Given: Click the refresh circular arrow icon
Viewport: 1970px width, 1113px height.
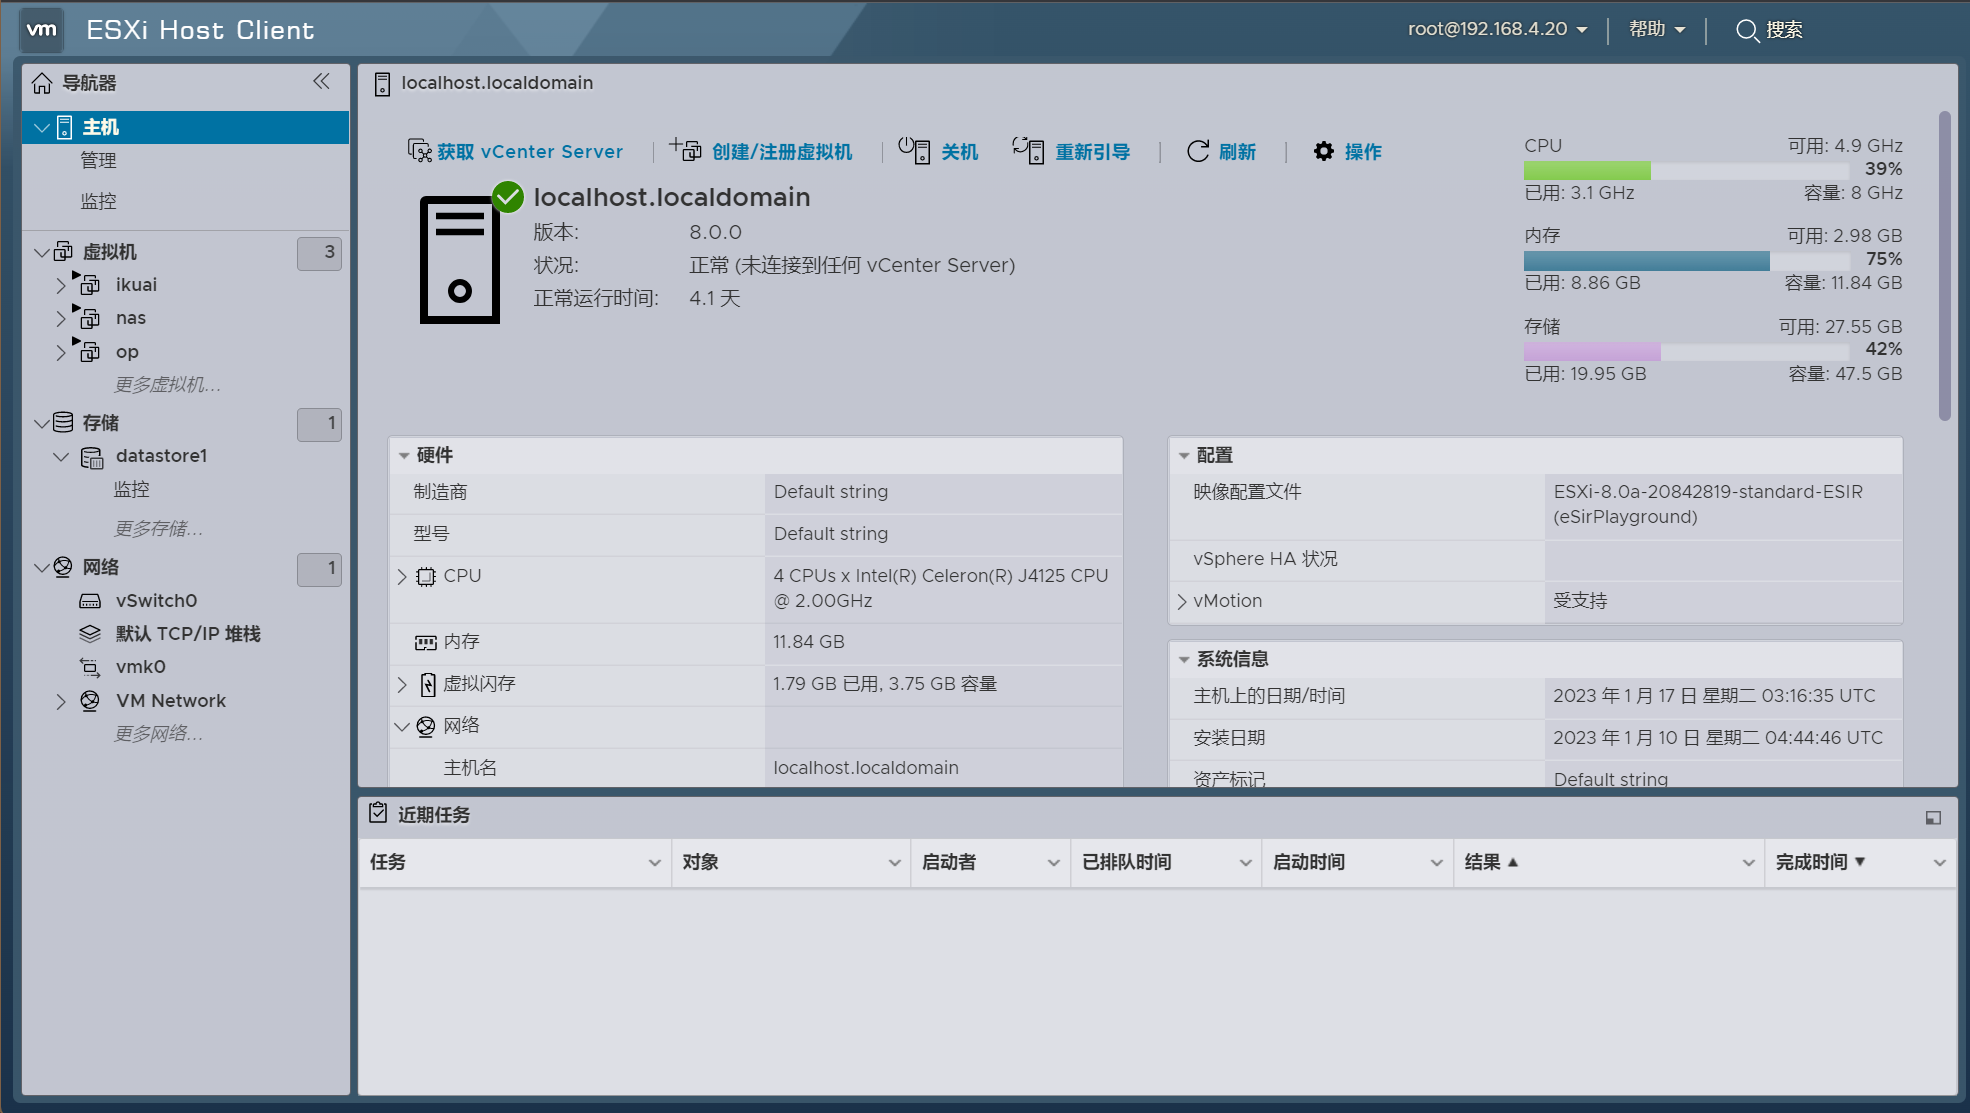Looking at the screenshot, I should point(1198,151).
